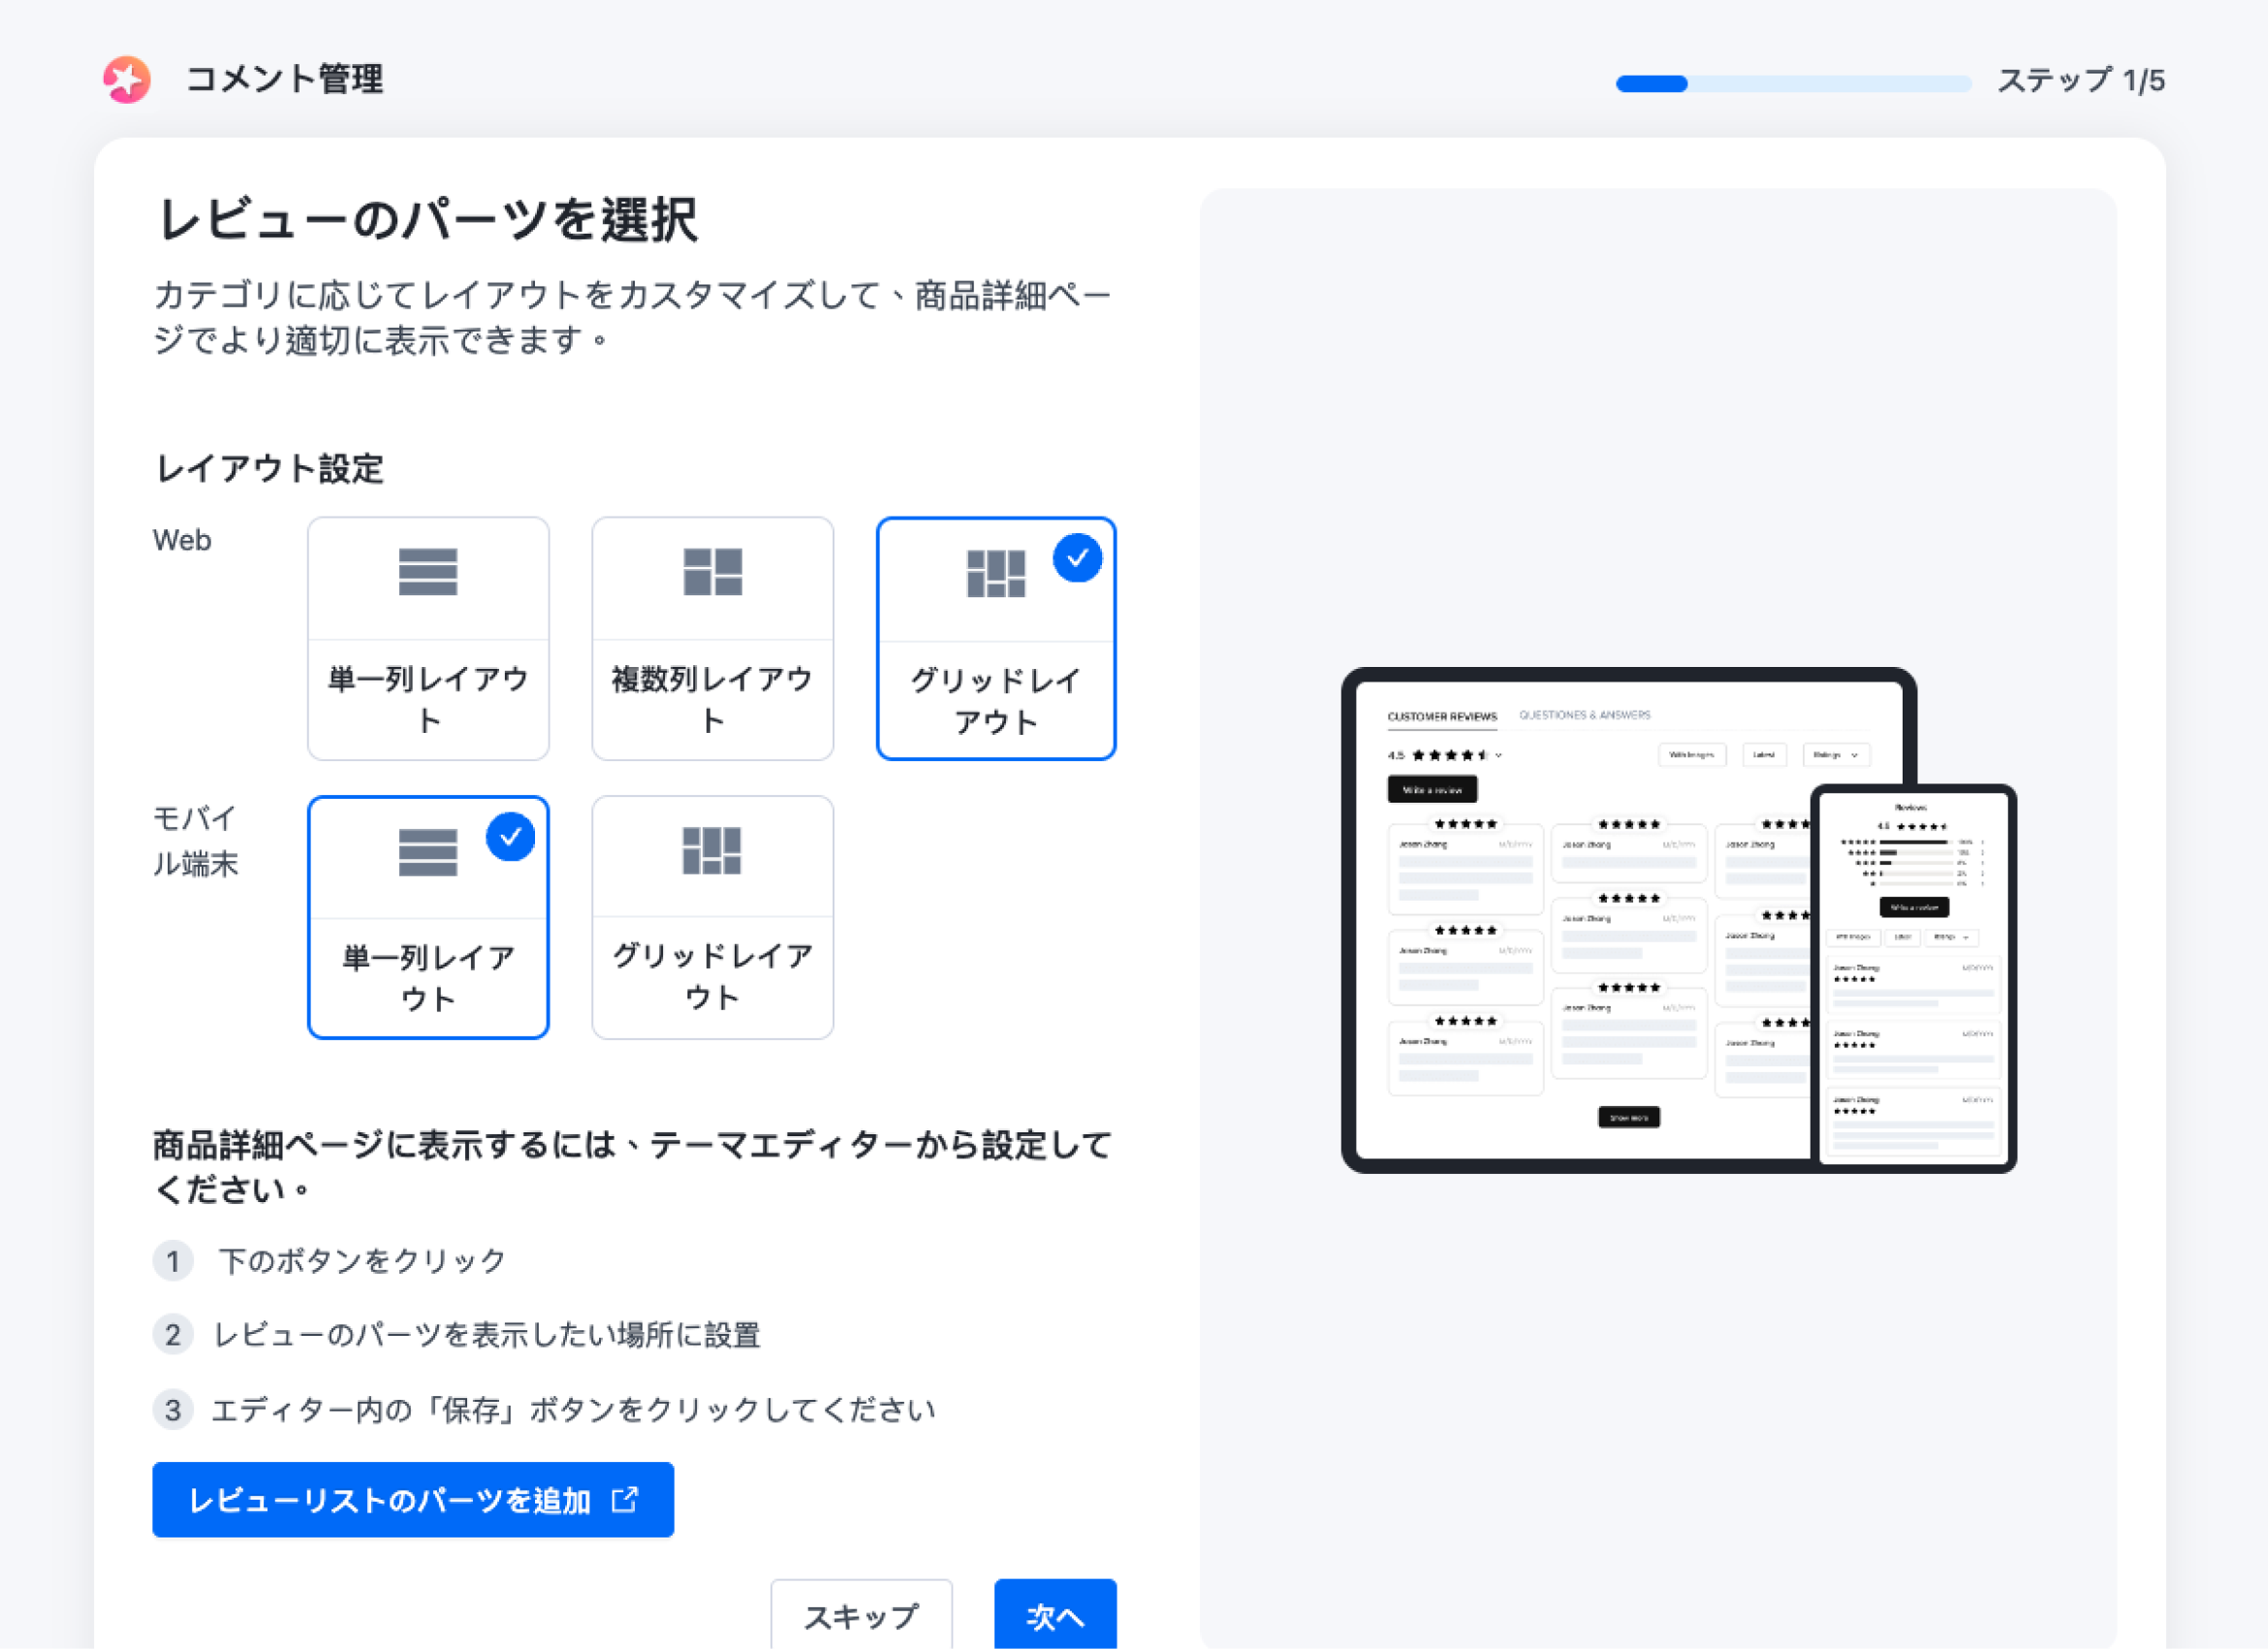Viewport: 2268px width, 1649px height.
Task: Select Web グリッドレイアウト option
Action: [x=996, y=638]
